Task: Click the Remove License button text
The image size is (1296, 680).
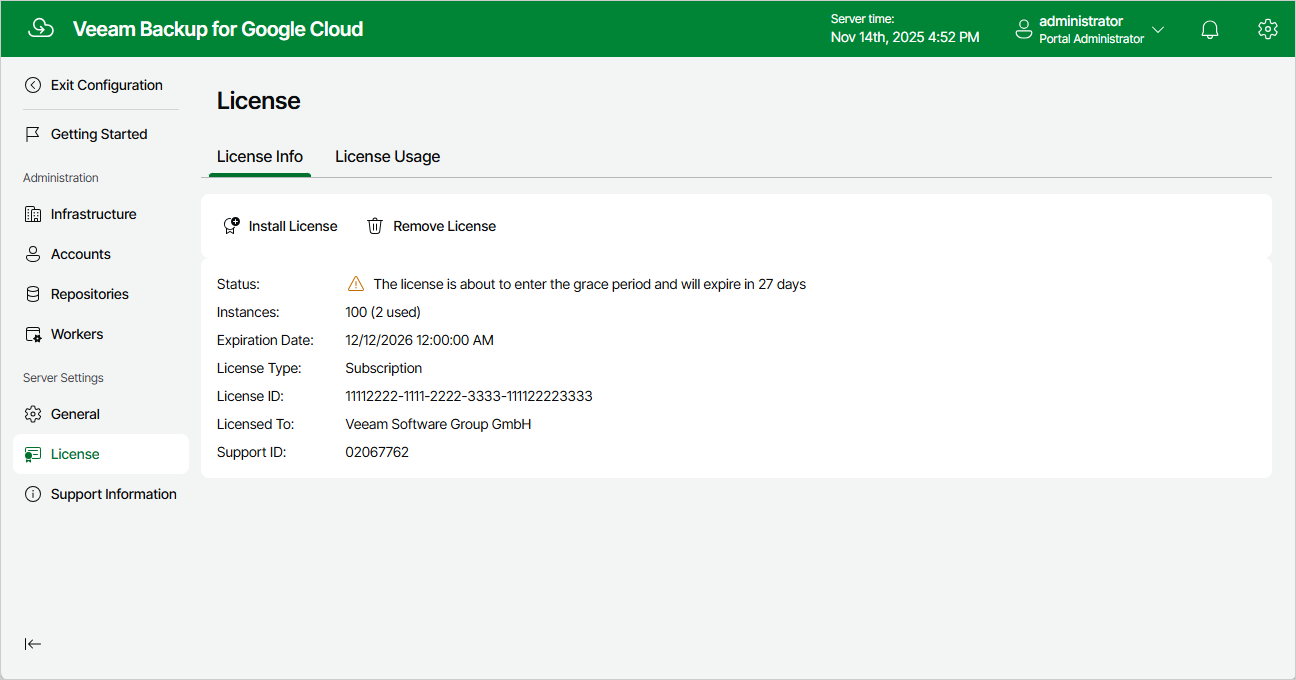Action: click(445, 226)
